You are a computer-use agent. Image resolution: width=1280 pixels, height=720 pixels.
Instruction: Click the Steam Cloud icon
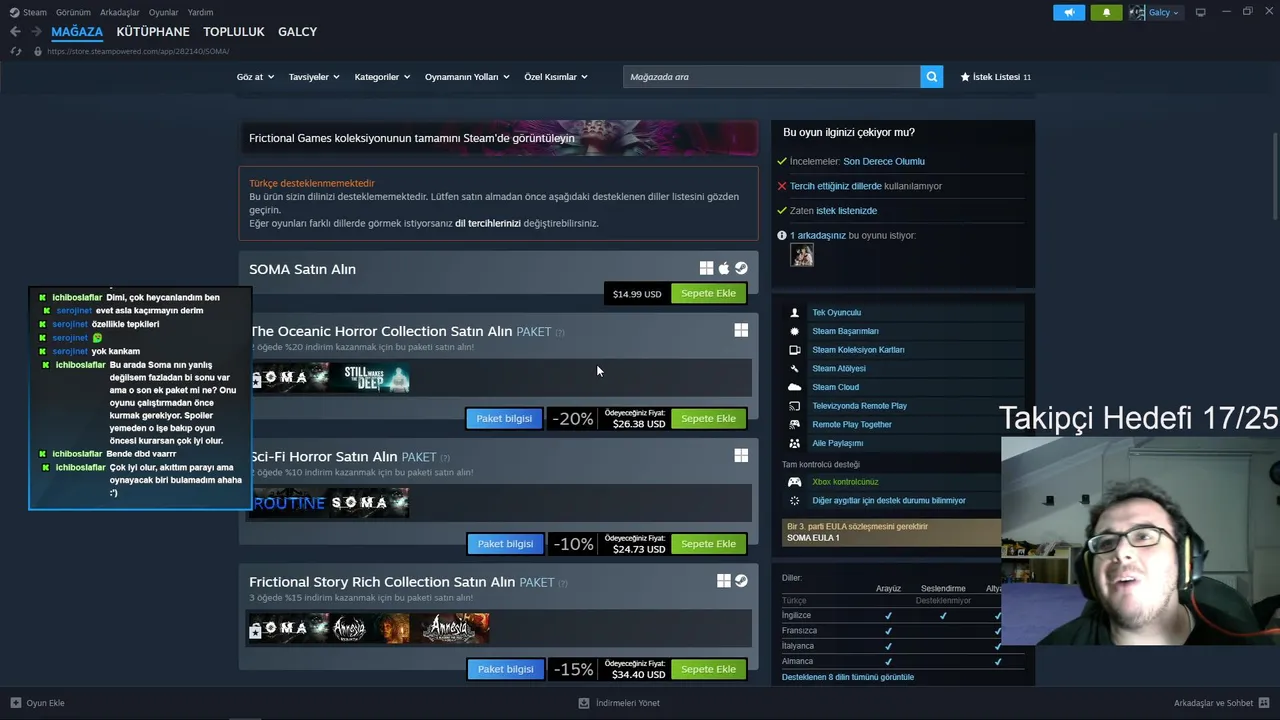(x=795, y=387)
